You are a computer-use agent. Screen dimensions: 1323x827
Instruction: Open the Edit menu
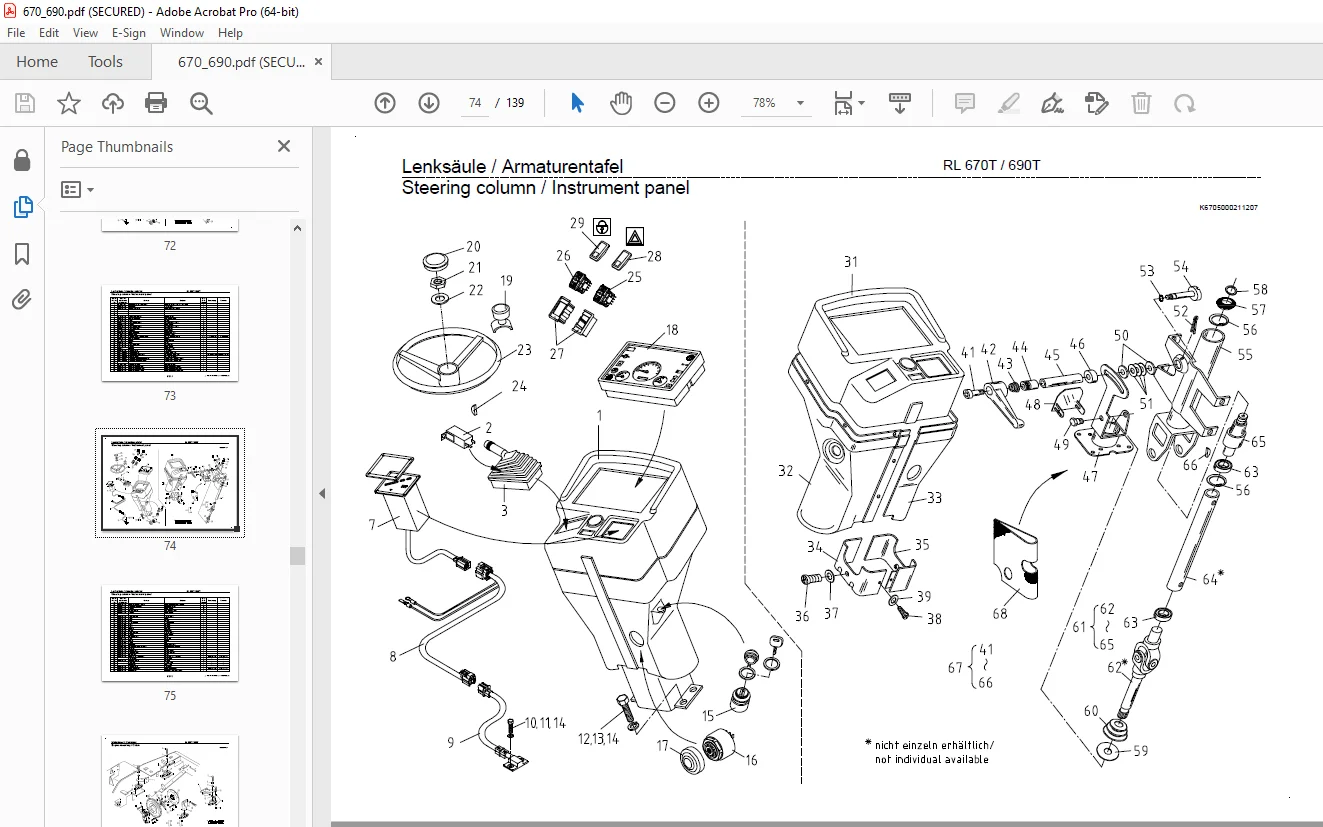49,33
